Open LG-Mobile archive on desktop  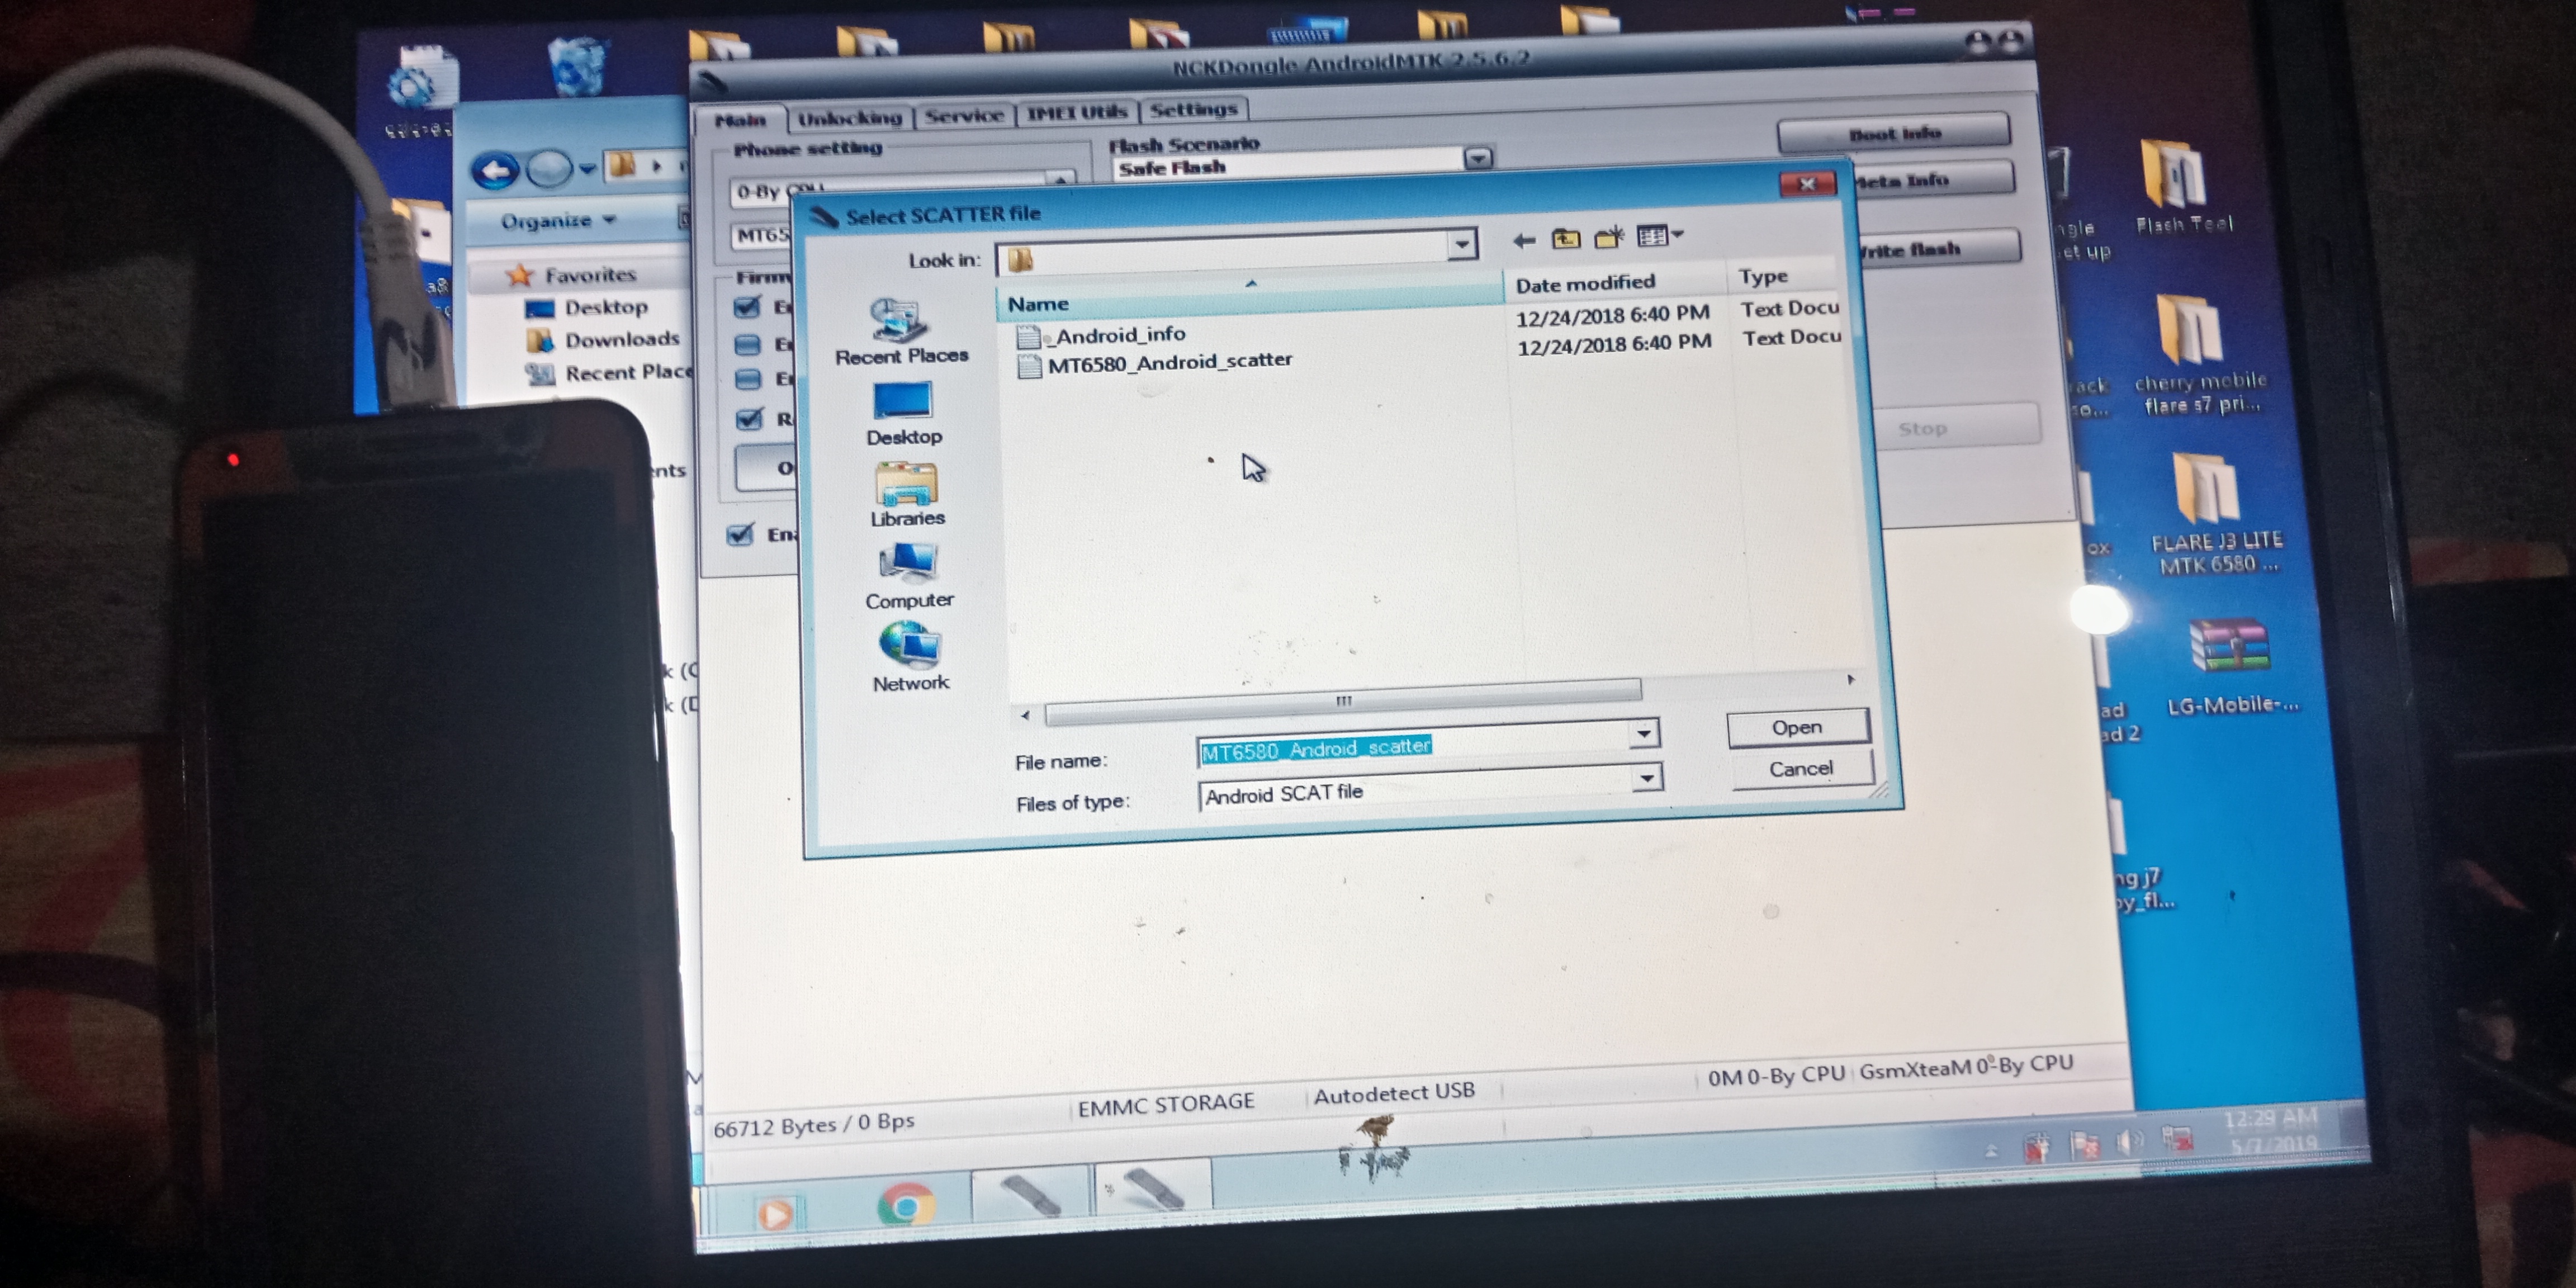click(2231, 666)
